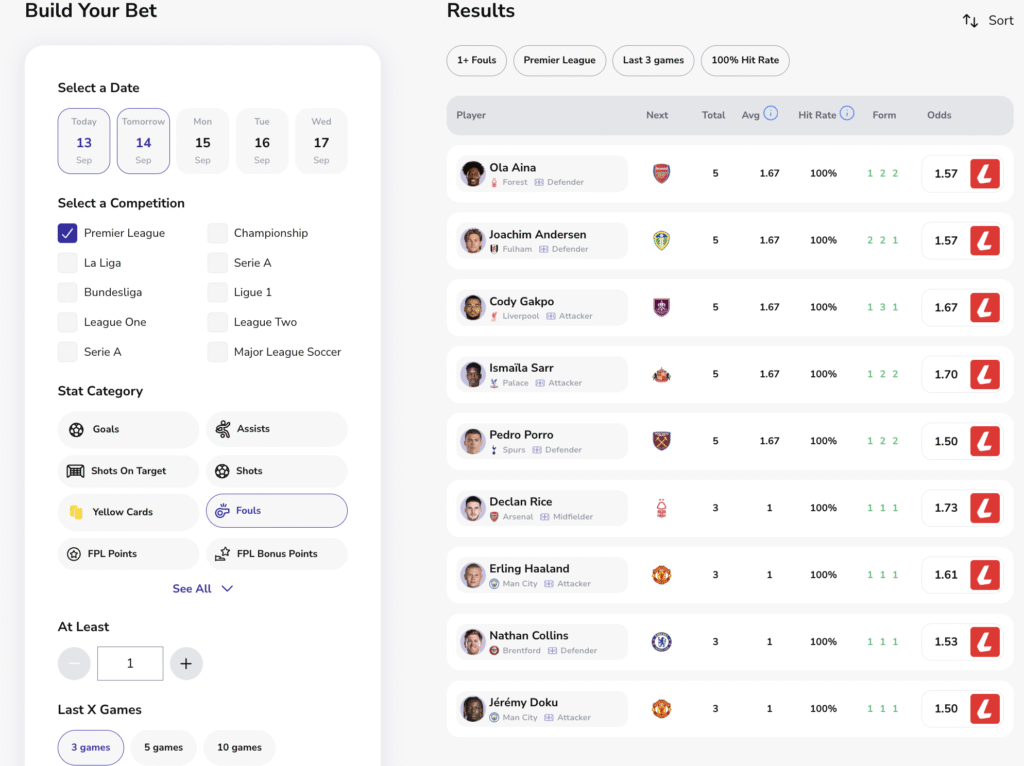
Task: Click the Hit Rate info icon
Action: coord(847,114)
